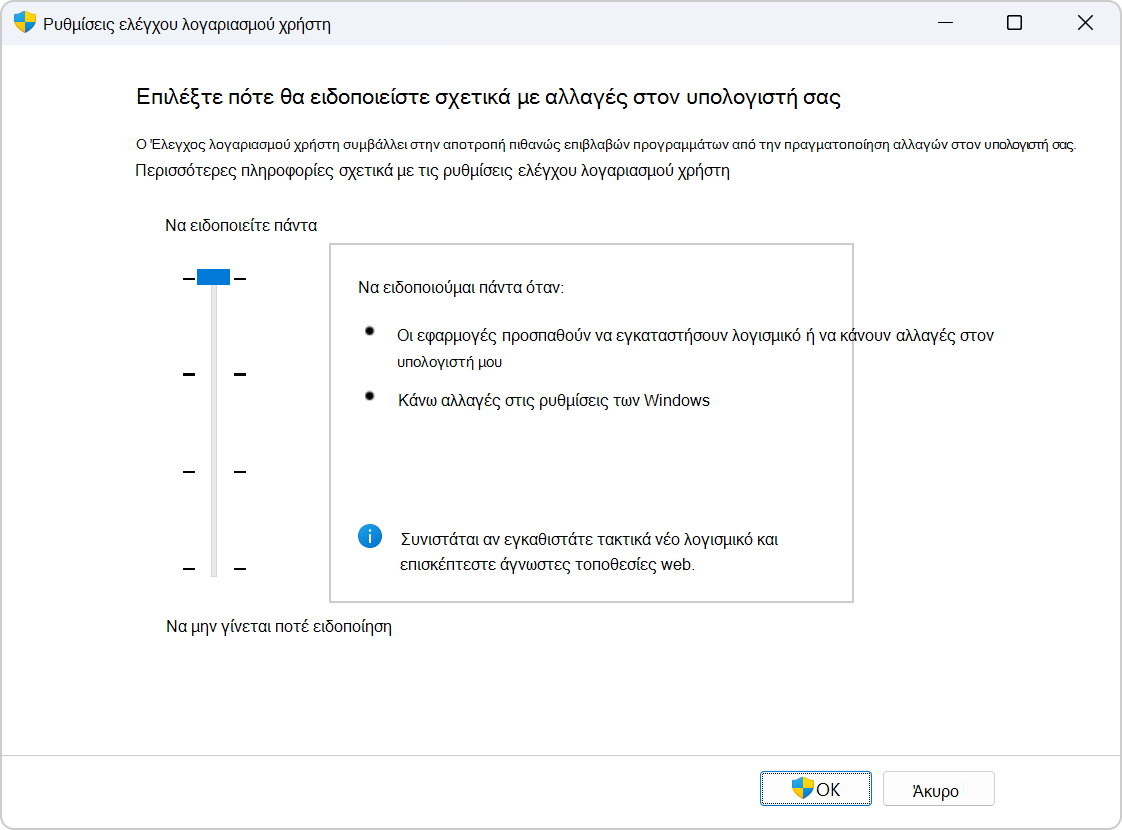Confirm settings with the OK button

pyautogui.click(x=816, y=788)
